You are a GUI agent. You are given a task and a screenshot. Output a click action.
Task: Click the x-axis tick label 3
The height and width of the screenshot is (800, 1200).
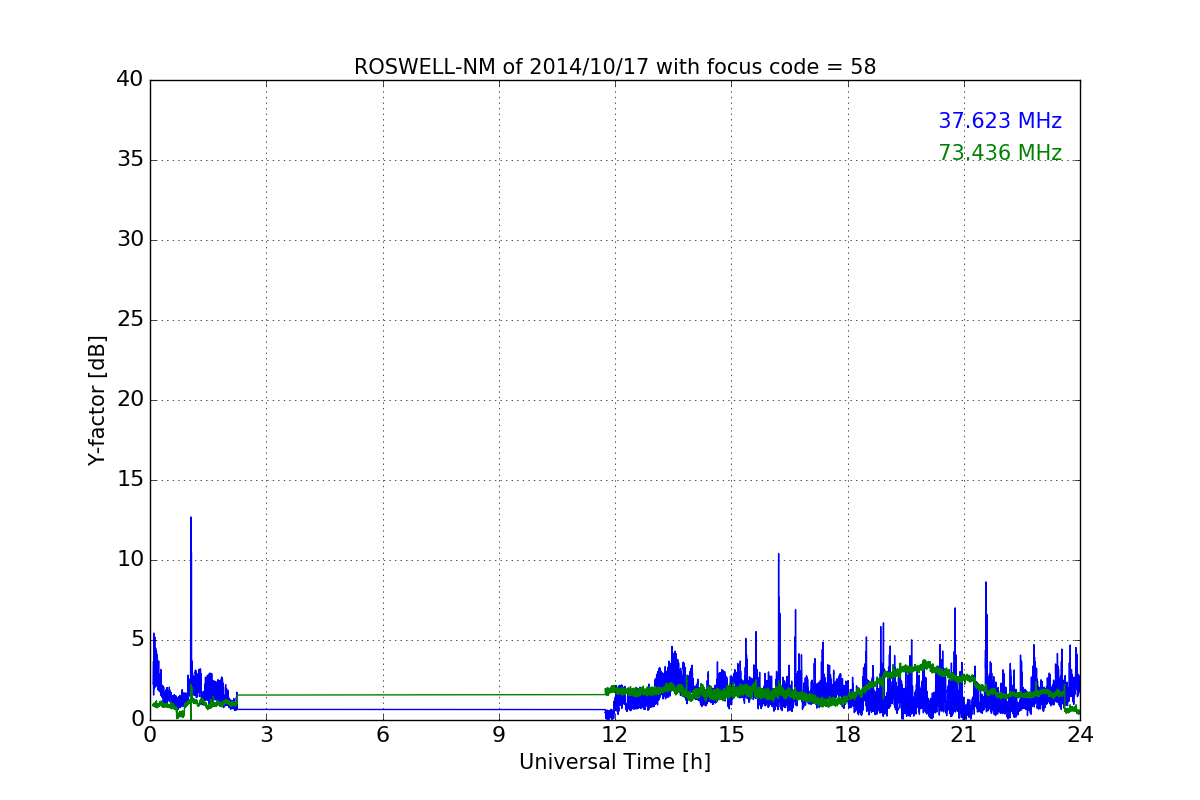click(x=266, y=735)
